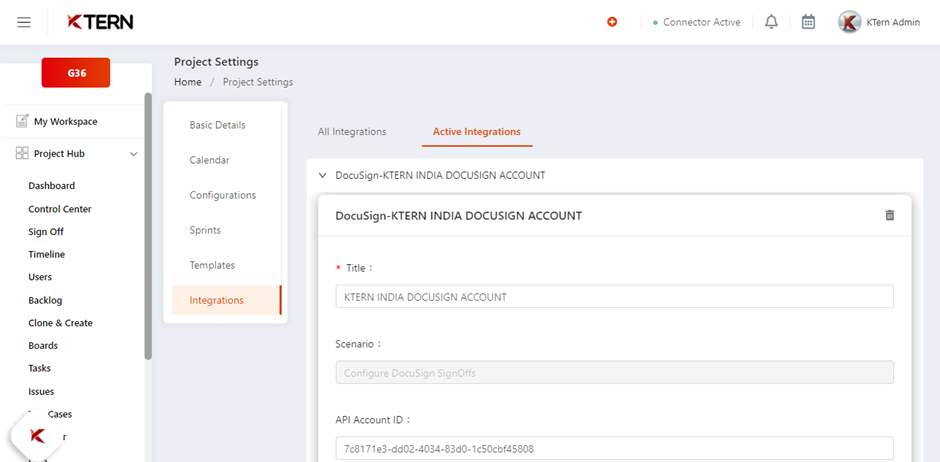Click the Title input field
The height and width of the screenshot is (462, 940).
coord(614,297)
